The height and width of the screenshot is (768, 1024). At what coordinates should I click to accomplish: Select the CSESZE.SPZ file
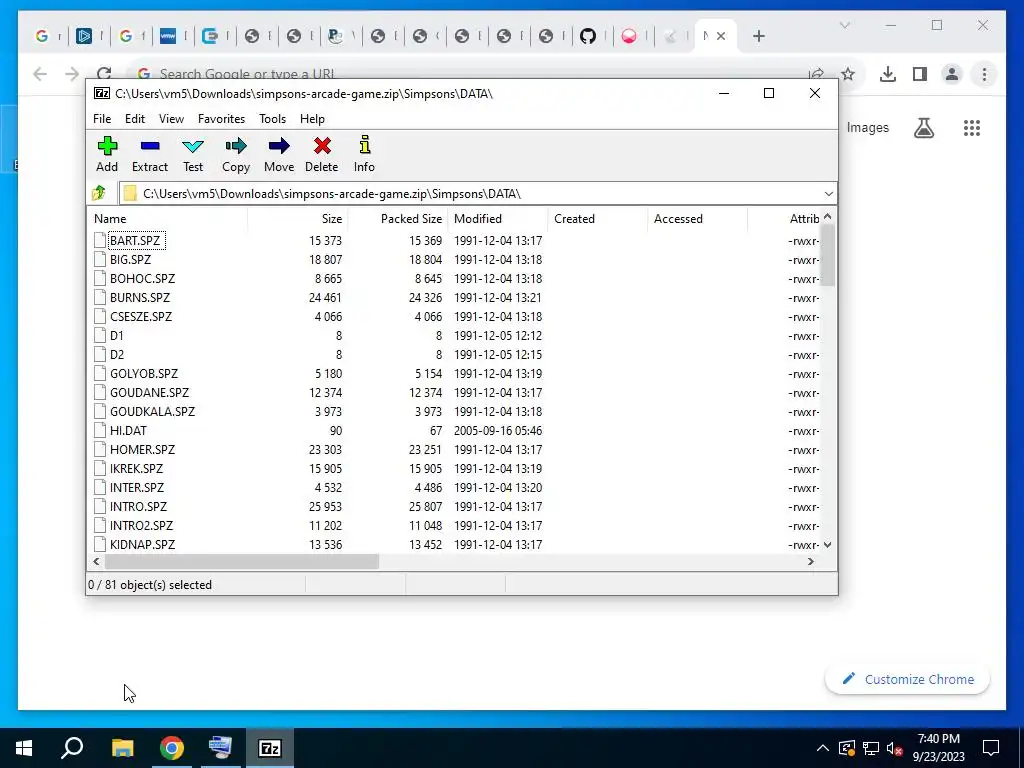tap(140, 316)
